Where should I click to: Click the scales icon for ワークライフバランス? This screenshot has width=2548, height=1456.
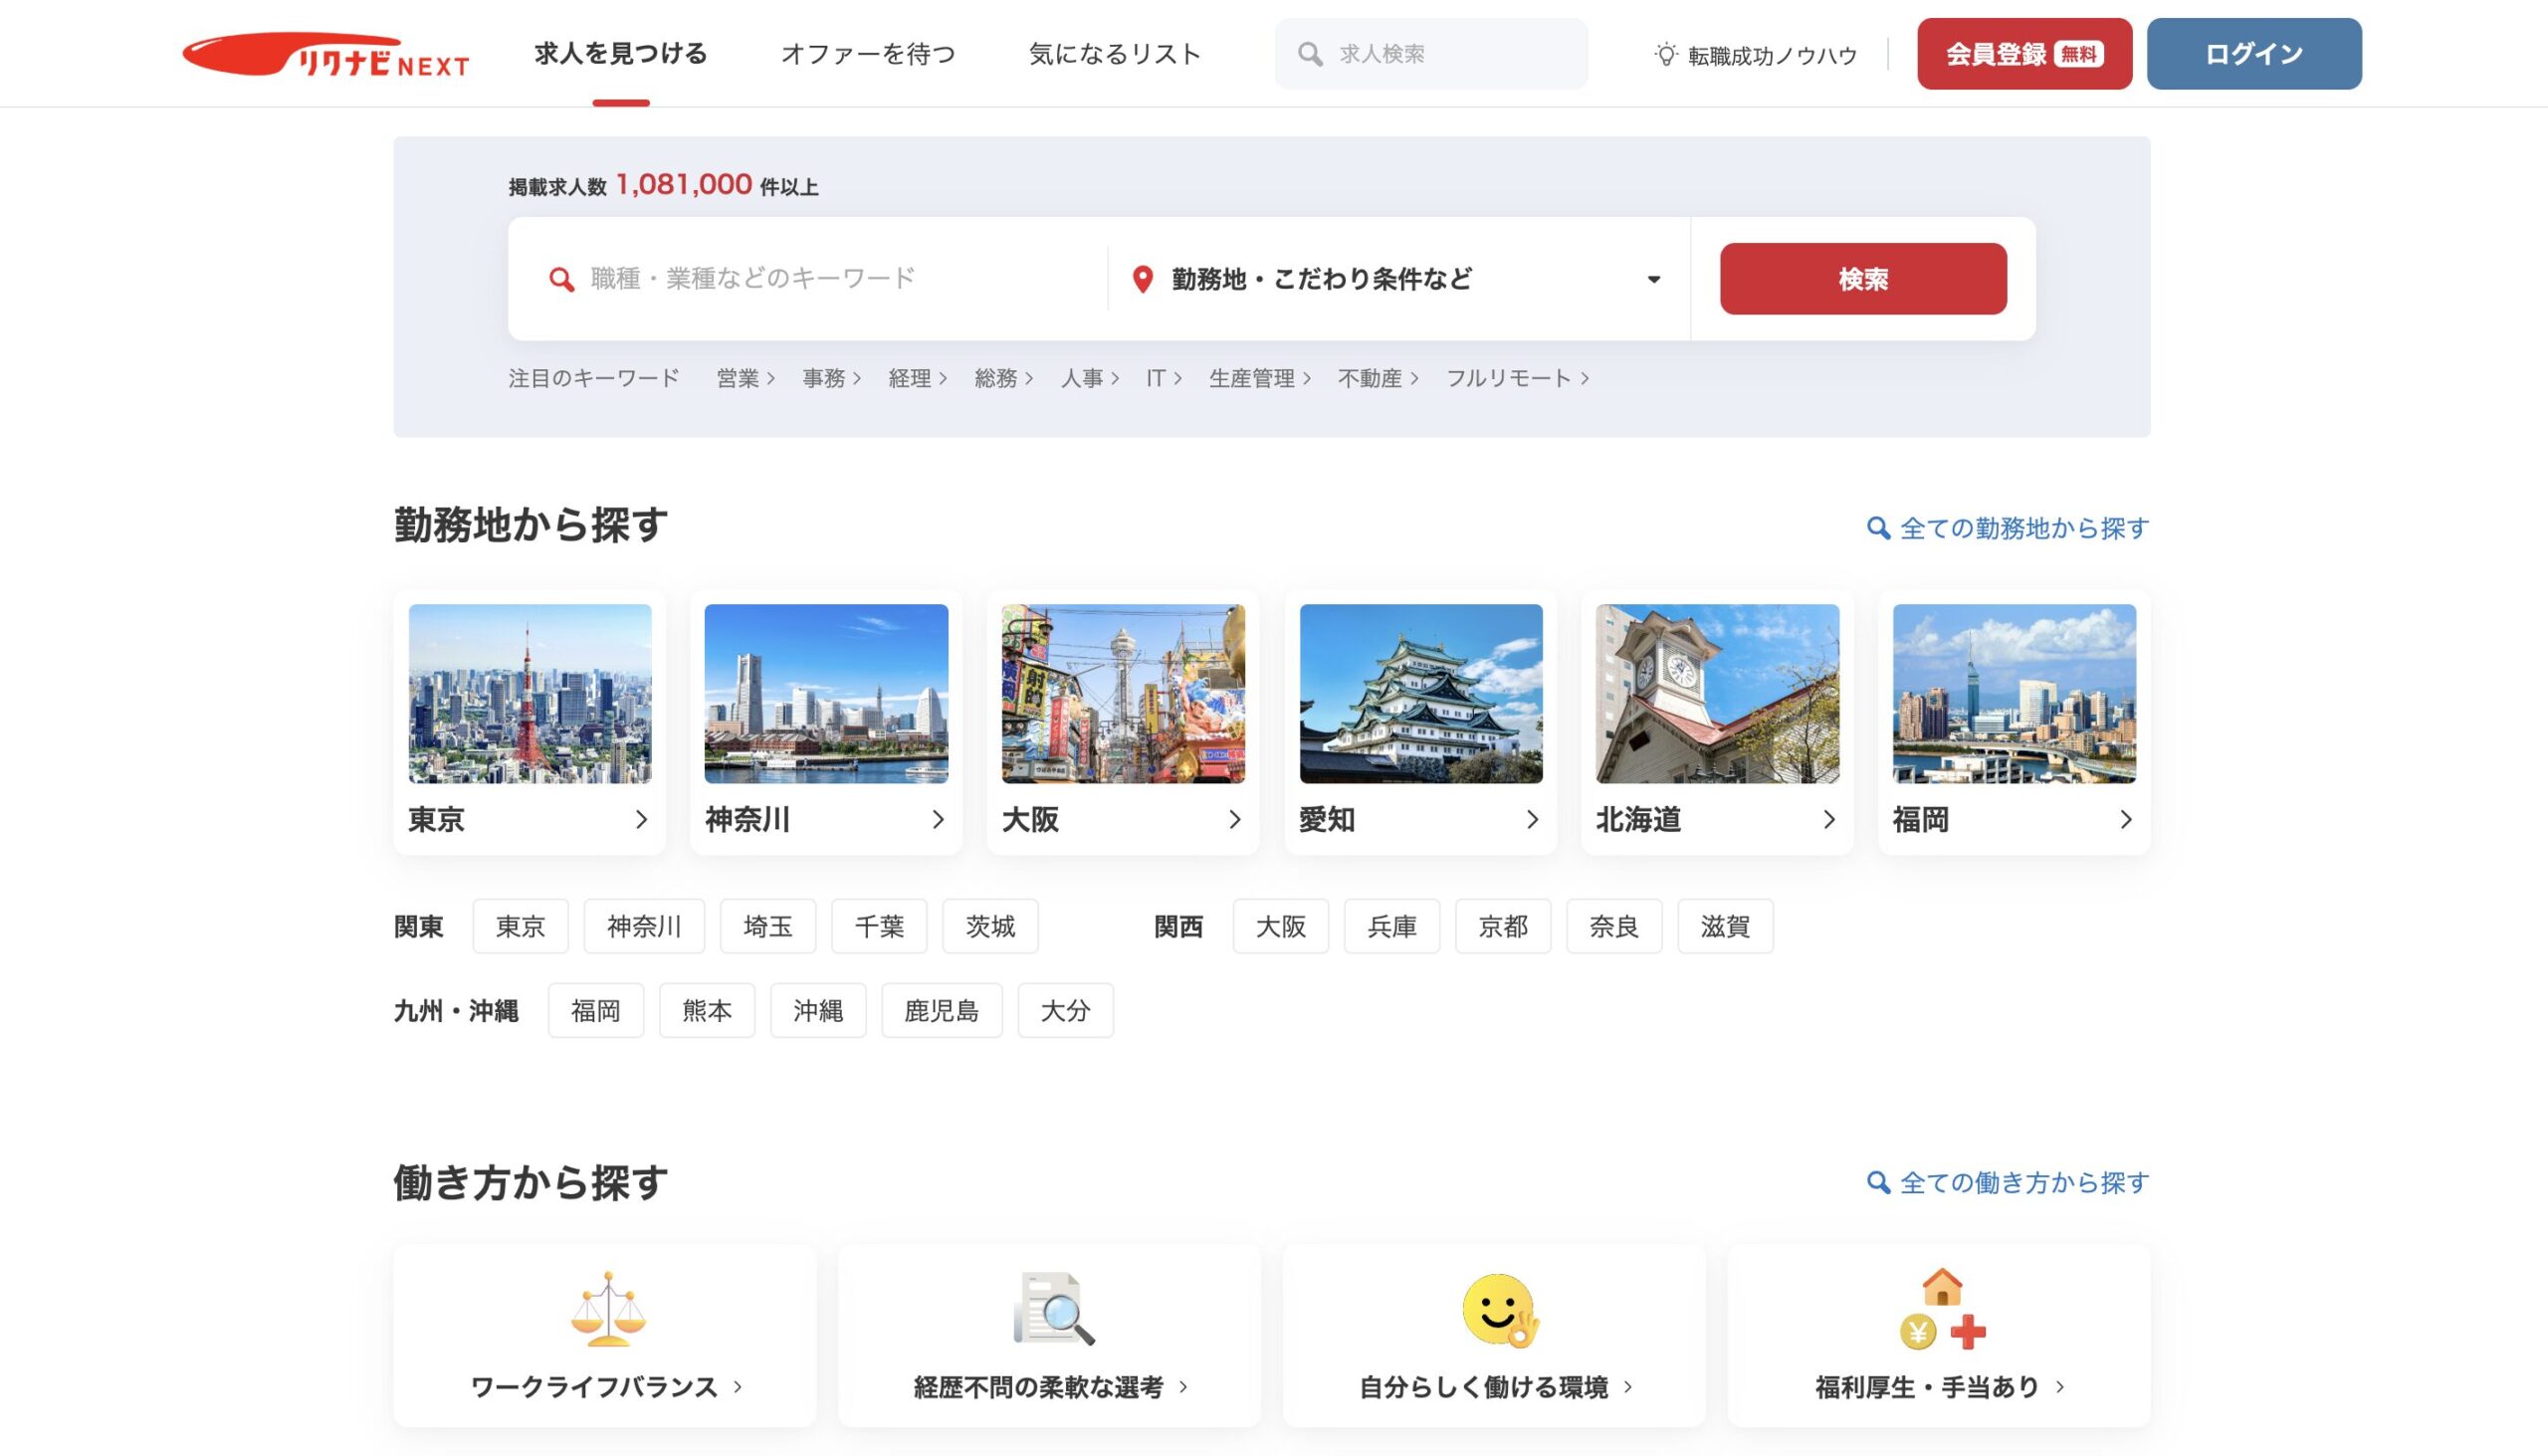click(x=608, y=1309)
